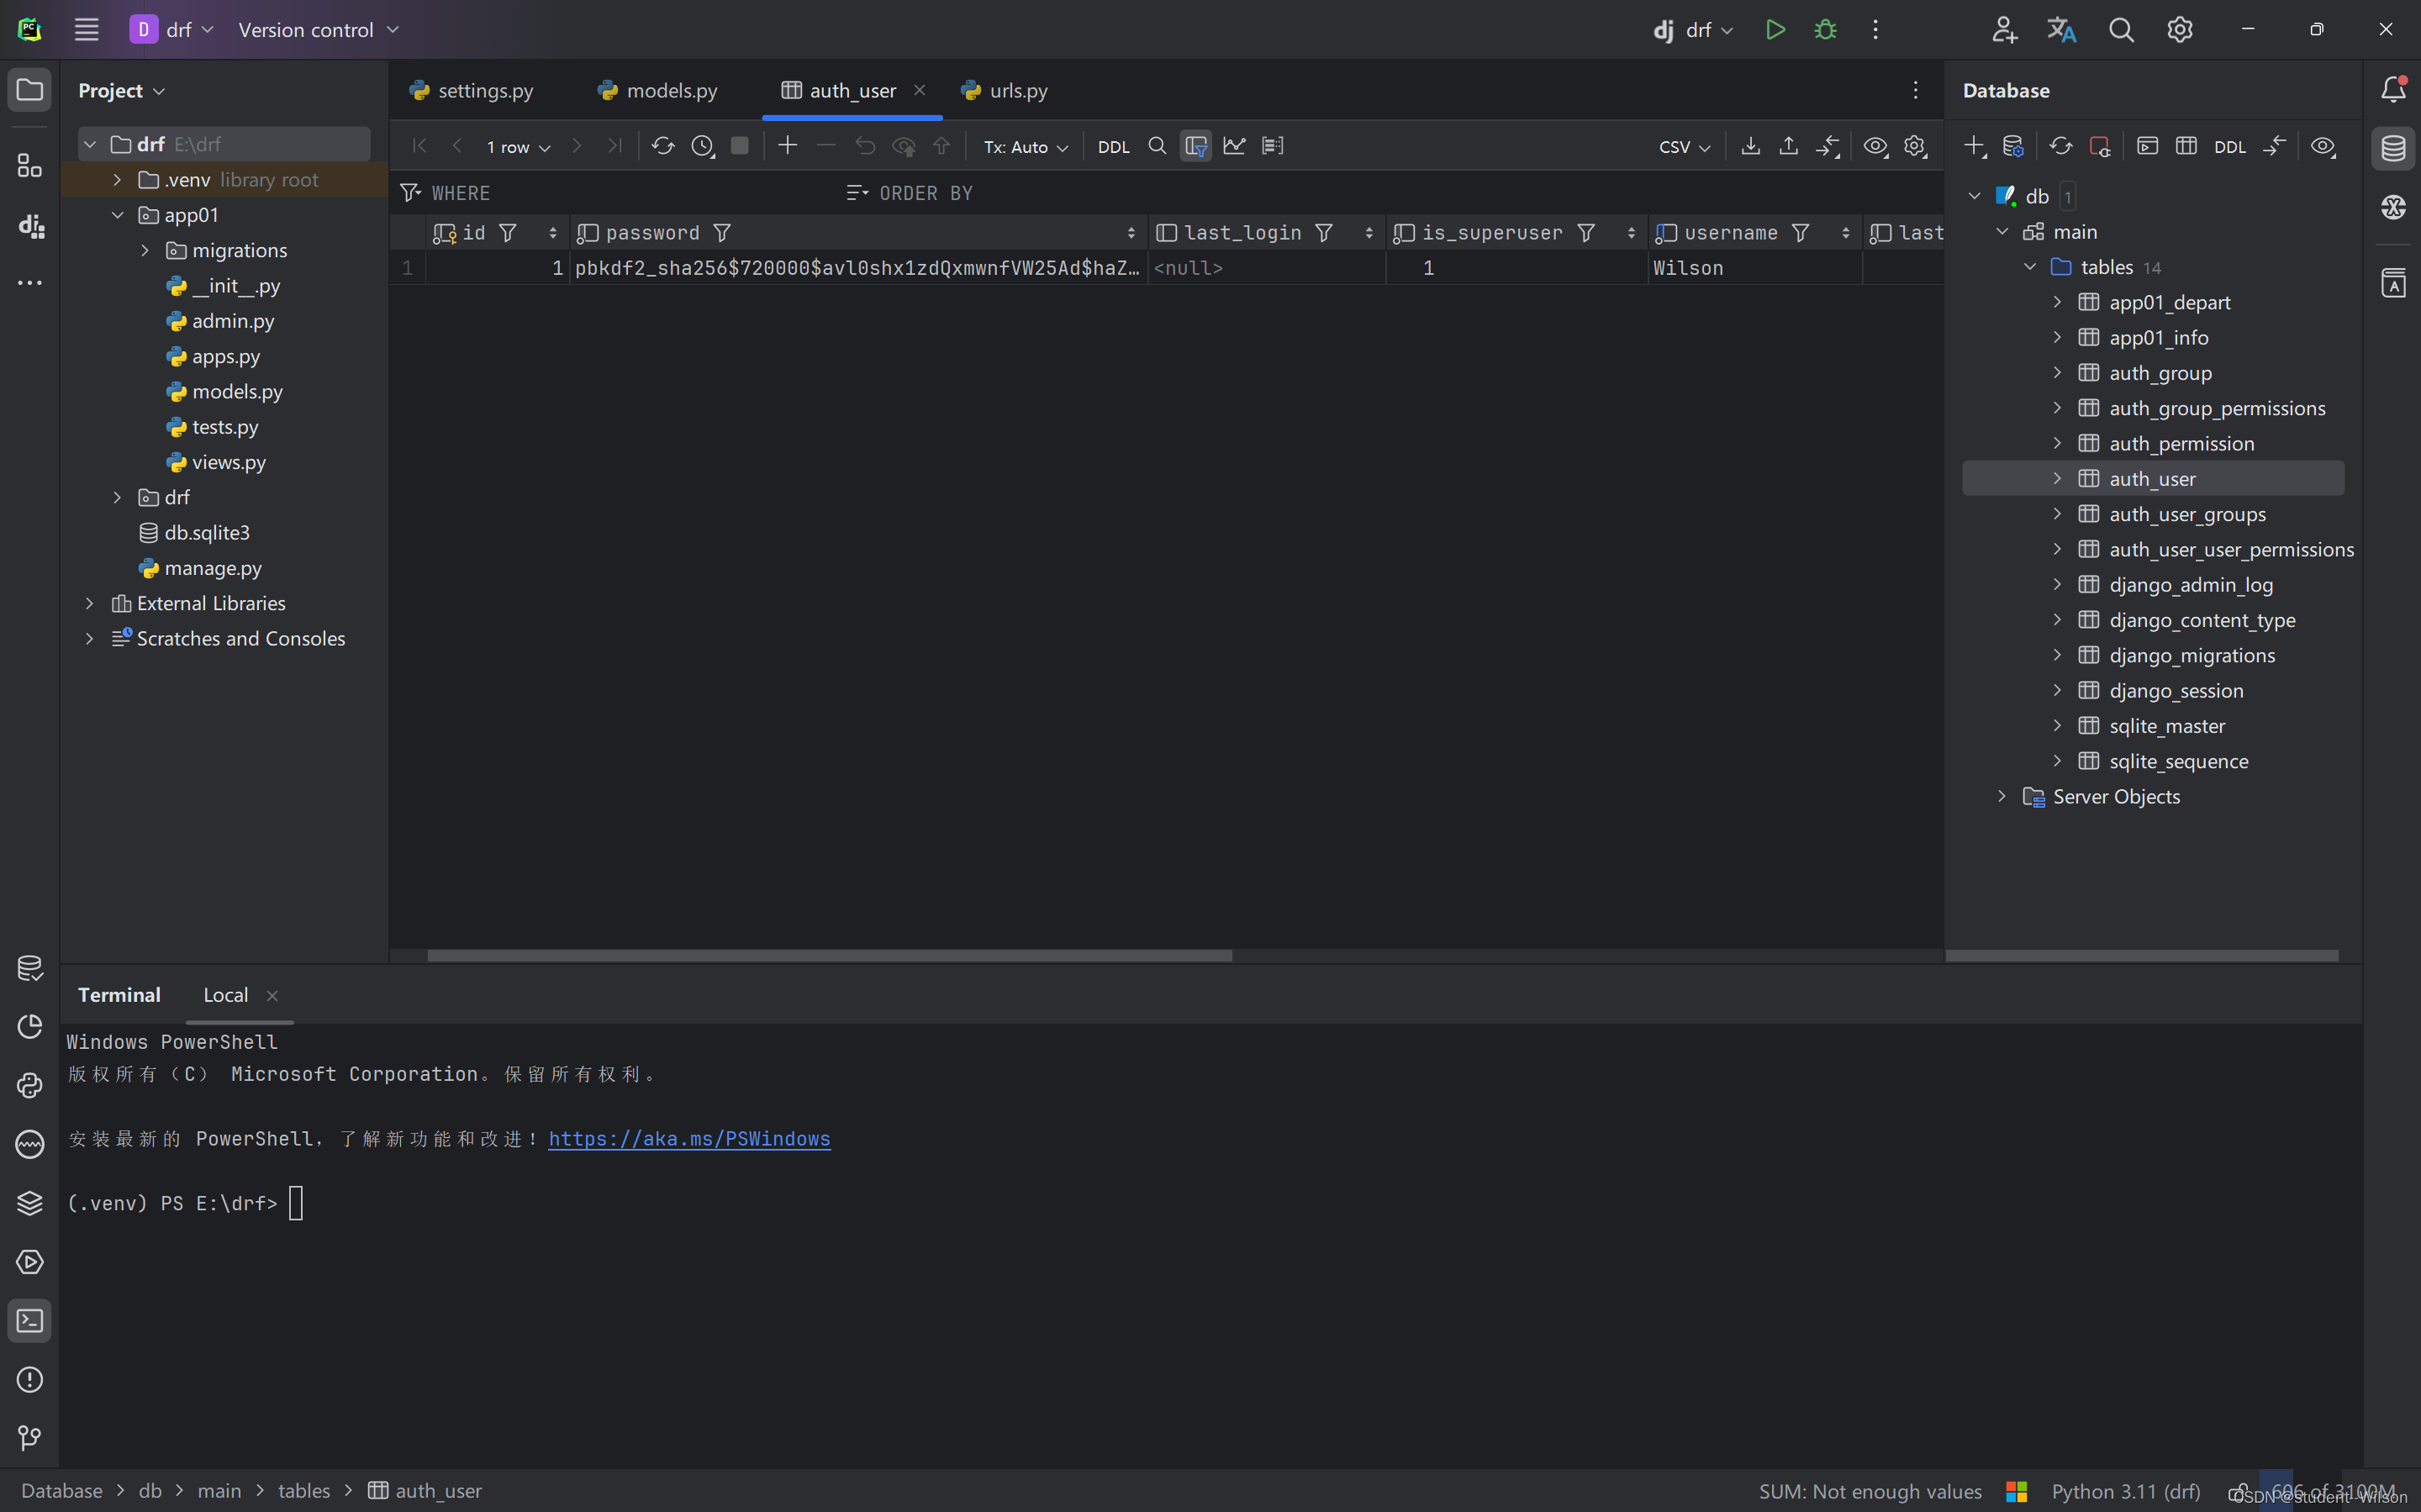Toggle the id column filter checkbox

(510, 232)
